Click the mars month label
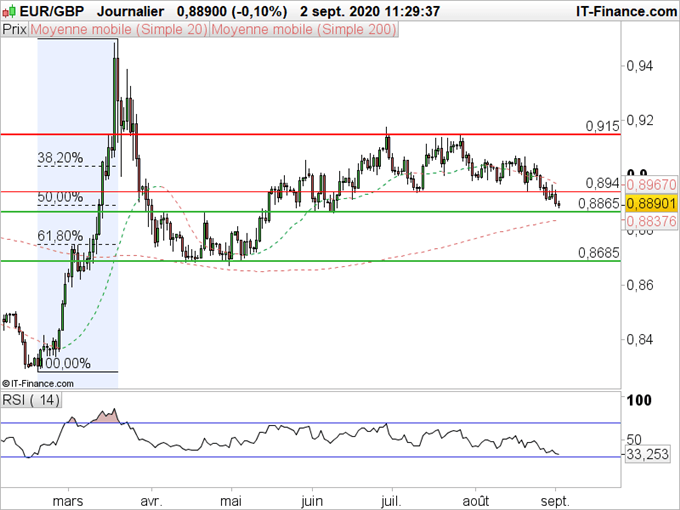Screen dimensions: 680x510 click(68, 501)
